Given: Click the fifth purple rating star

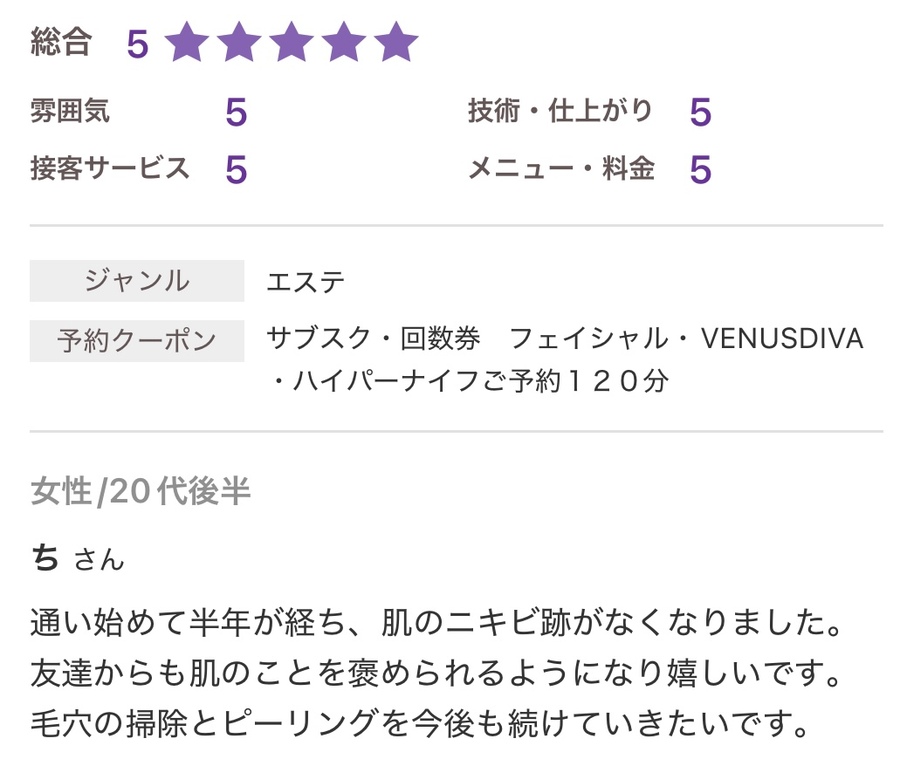Looking at the screenshot, I should (x=397, y=43).
